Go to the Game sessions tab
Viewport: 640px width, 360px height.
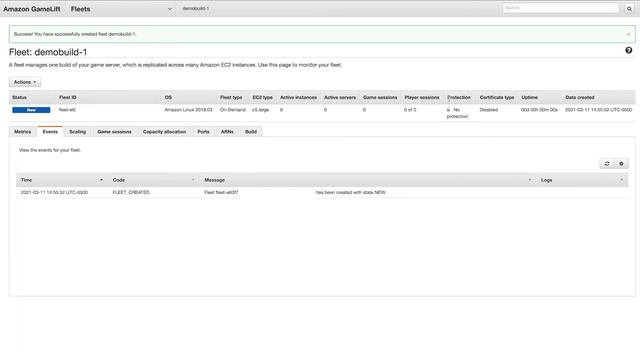coord(114,132)
